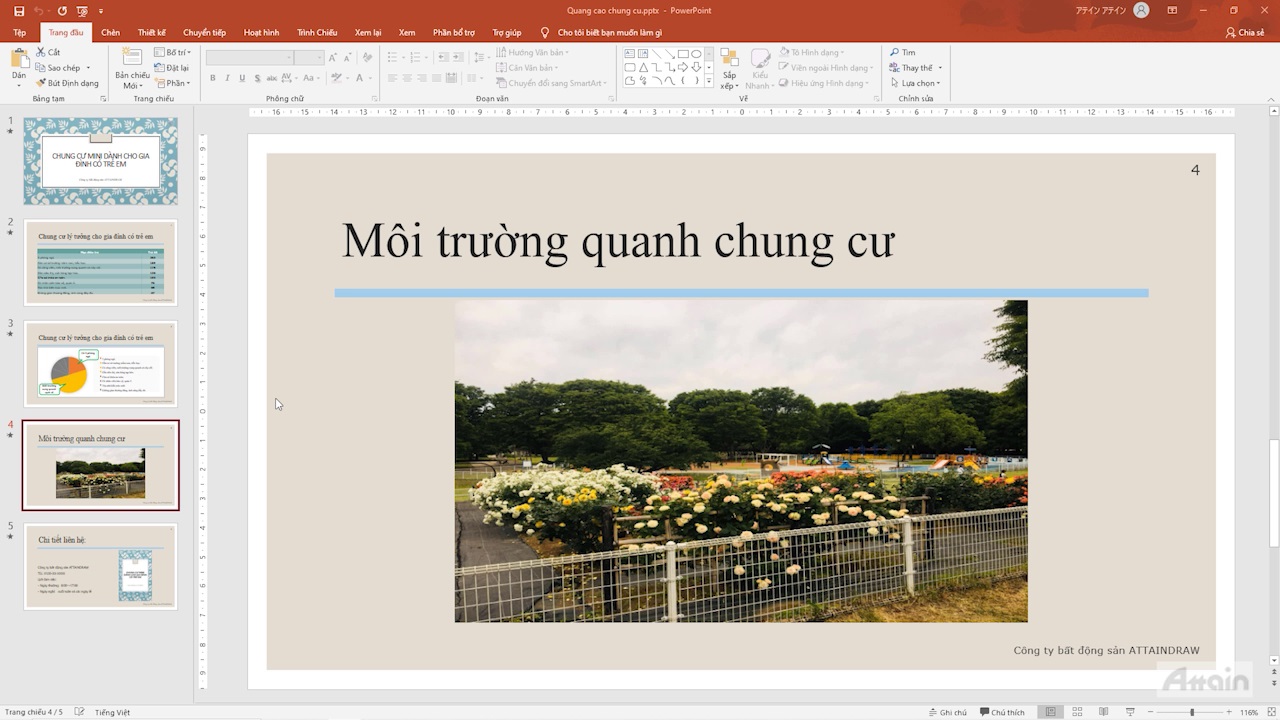This screenshot has width=1280, height=720.
Task: Expand the Bố trí layout dropdown
Action: [173, 52]
